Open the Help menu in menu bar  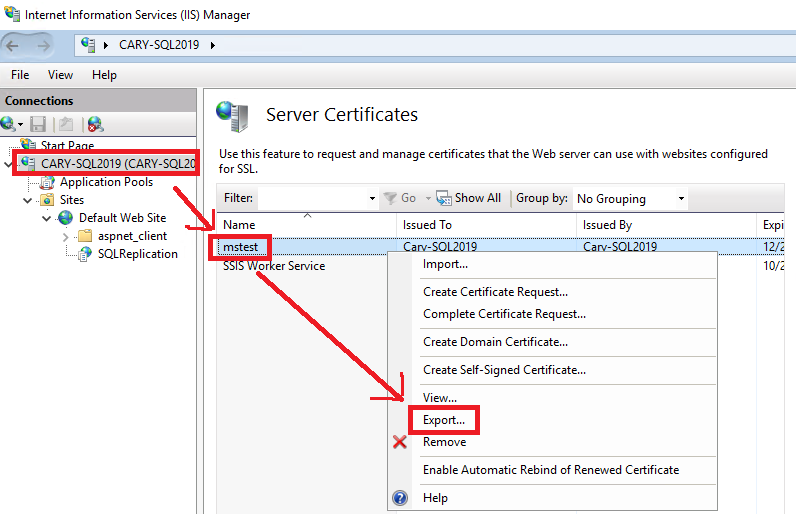(x=104, y=75)
